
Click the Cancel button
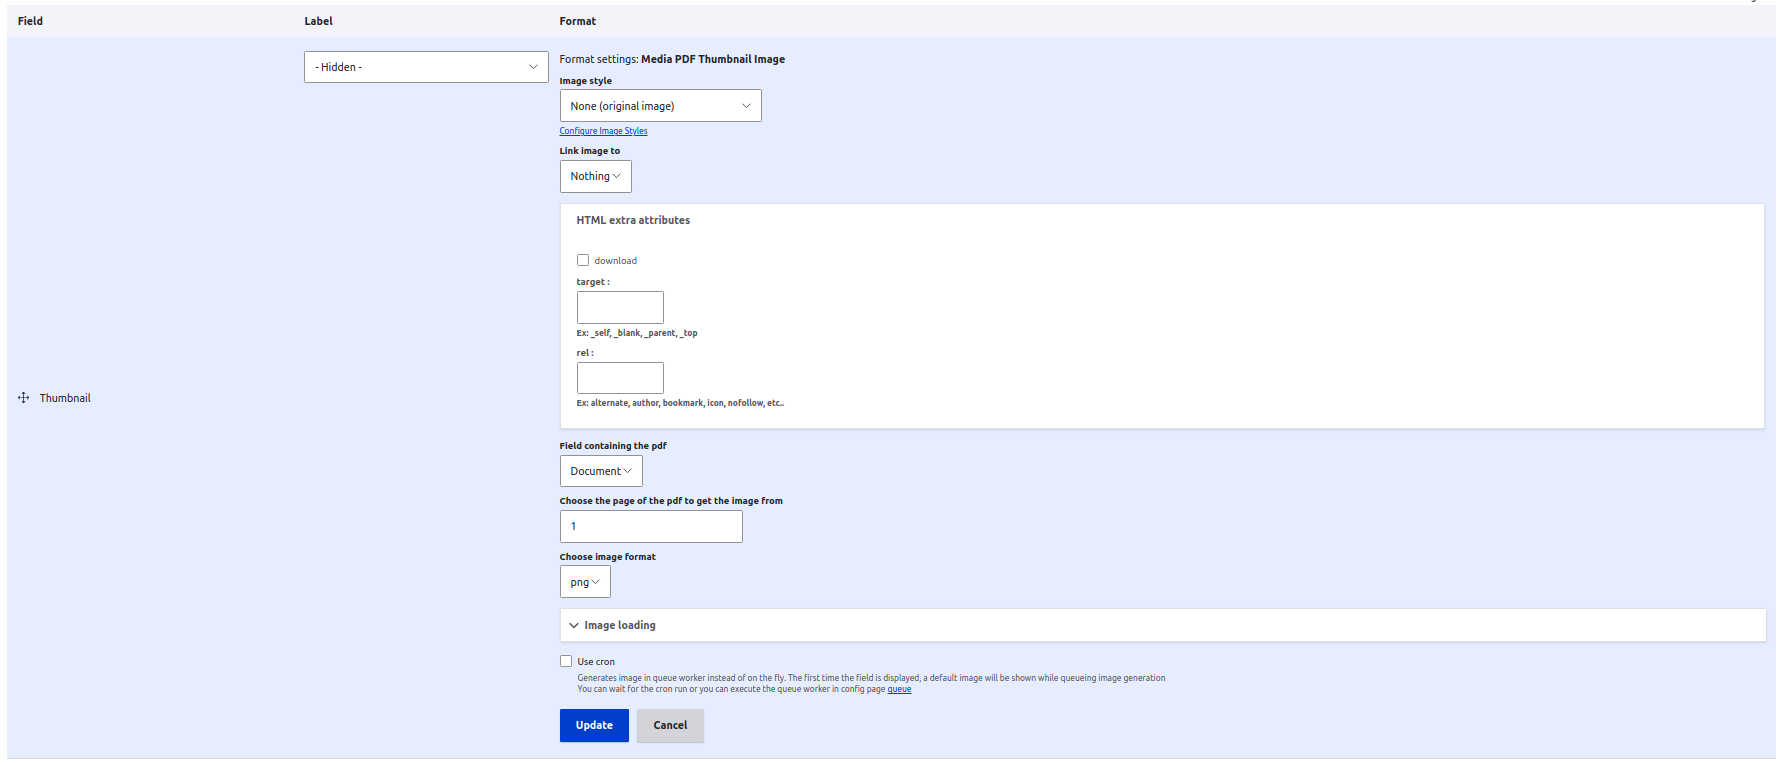pos(670,725)
